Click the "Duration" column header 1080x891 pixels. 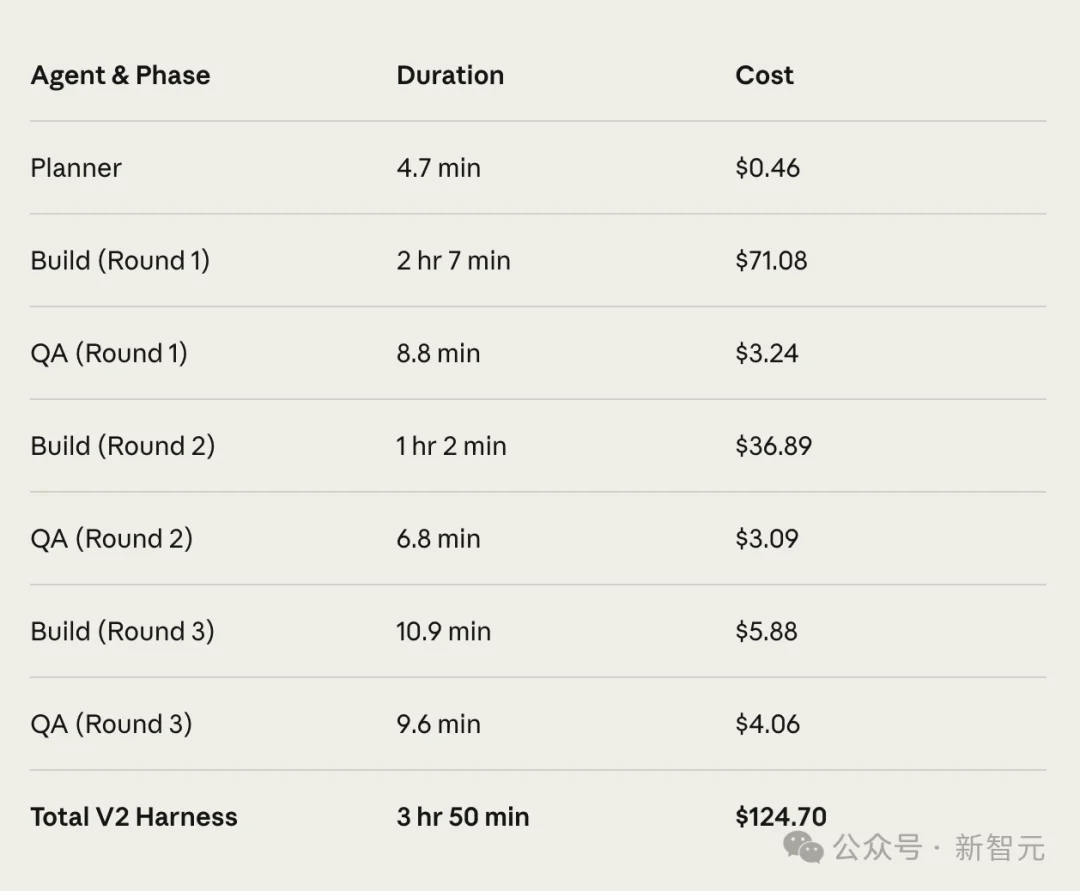pos(450,76)
